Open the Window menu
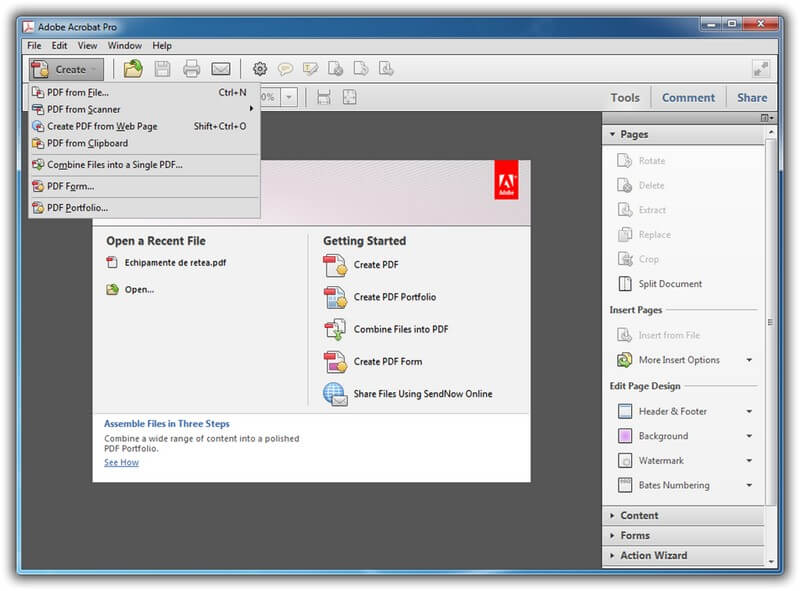 pyautogui.click(x=124, y=45)
